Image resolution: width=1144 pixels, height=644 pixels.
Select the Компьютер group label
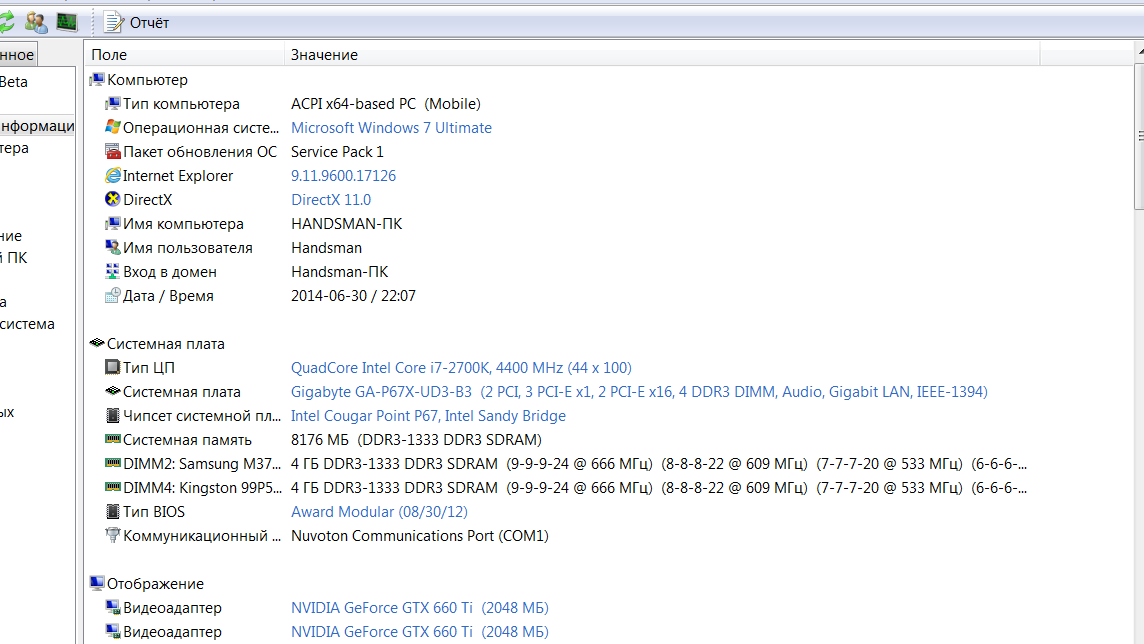coord(147,79)
